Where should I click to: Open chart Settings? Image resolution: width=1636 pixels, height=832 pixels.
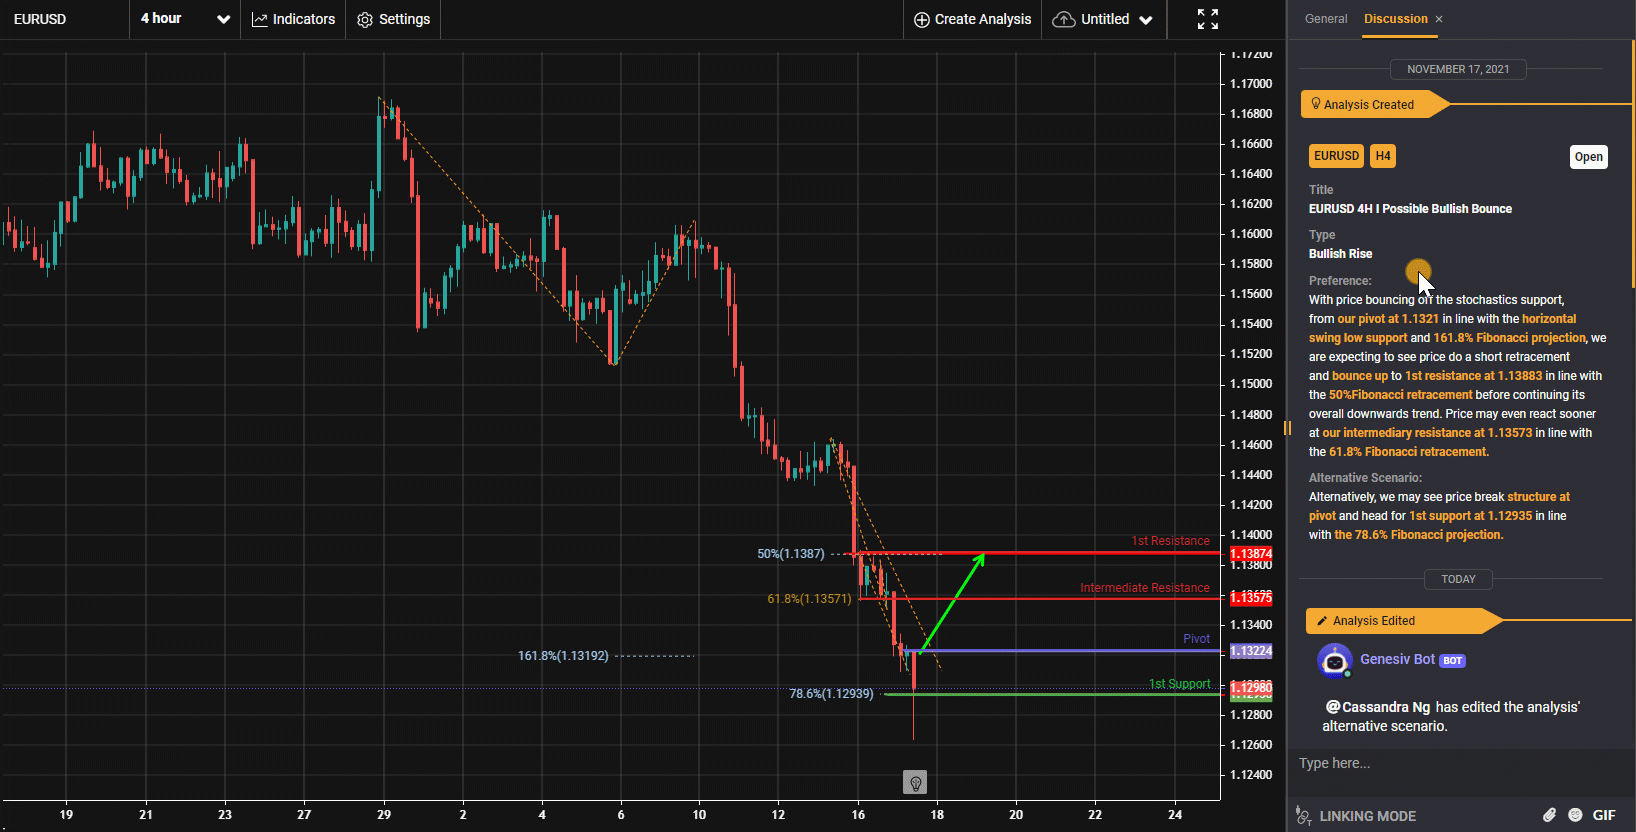click(x=394, y=19)
